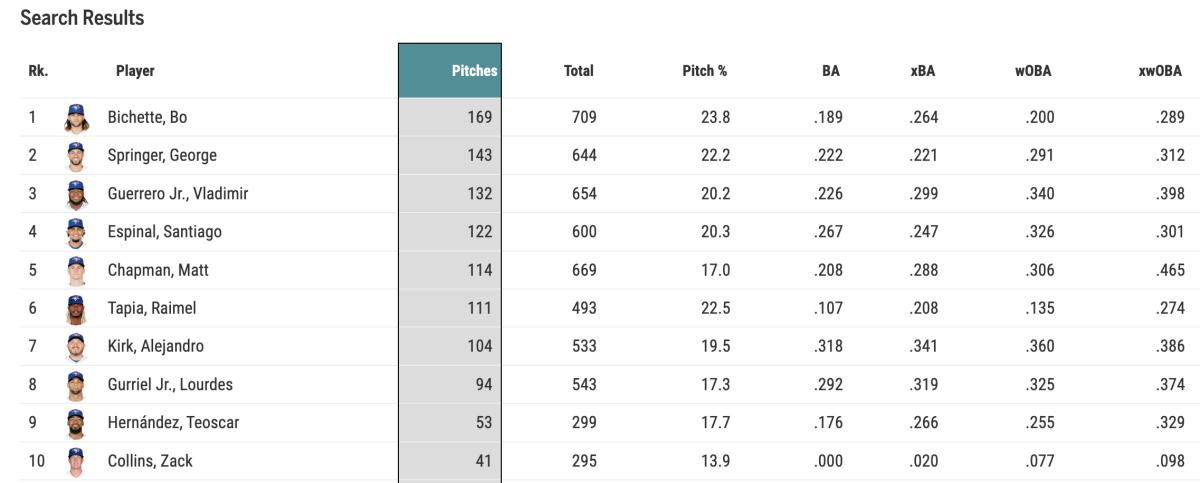The height and width of the screenshot is (483, 1200).
Task: Sort by Pitch % column header
Action: [x=704, y=71]
